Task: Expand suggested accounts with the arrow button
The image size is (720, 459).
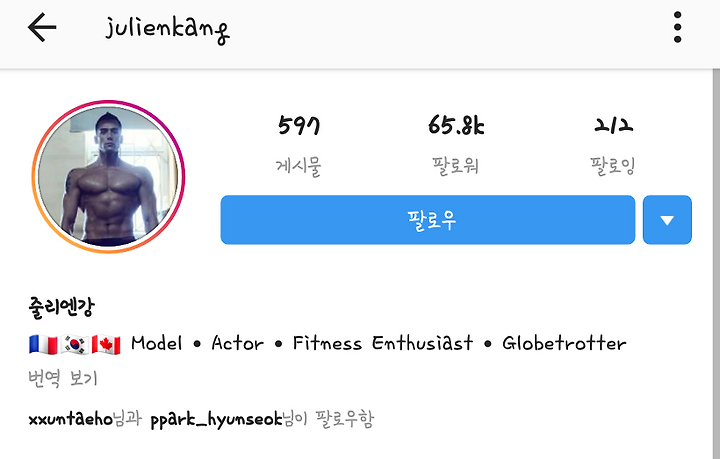Action: (667, 220)
